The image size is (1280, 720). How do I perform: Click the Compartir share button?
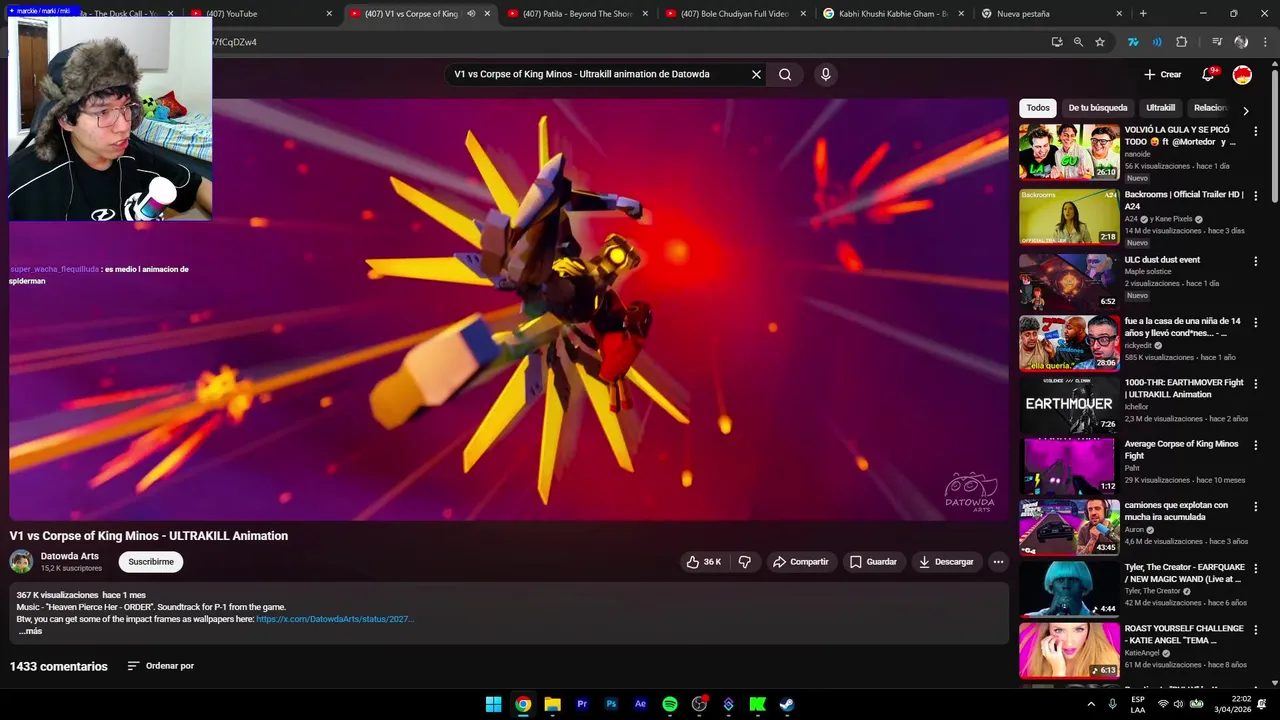(x=800, y=562)
